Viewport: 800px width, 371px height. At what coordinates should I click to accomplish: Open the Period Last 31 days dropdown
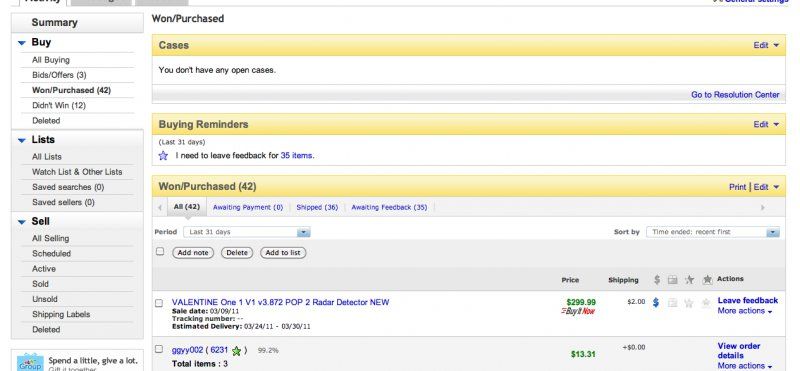click(247, 232)
